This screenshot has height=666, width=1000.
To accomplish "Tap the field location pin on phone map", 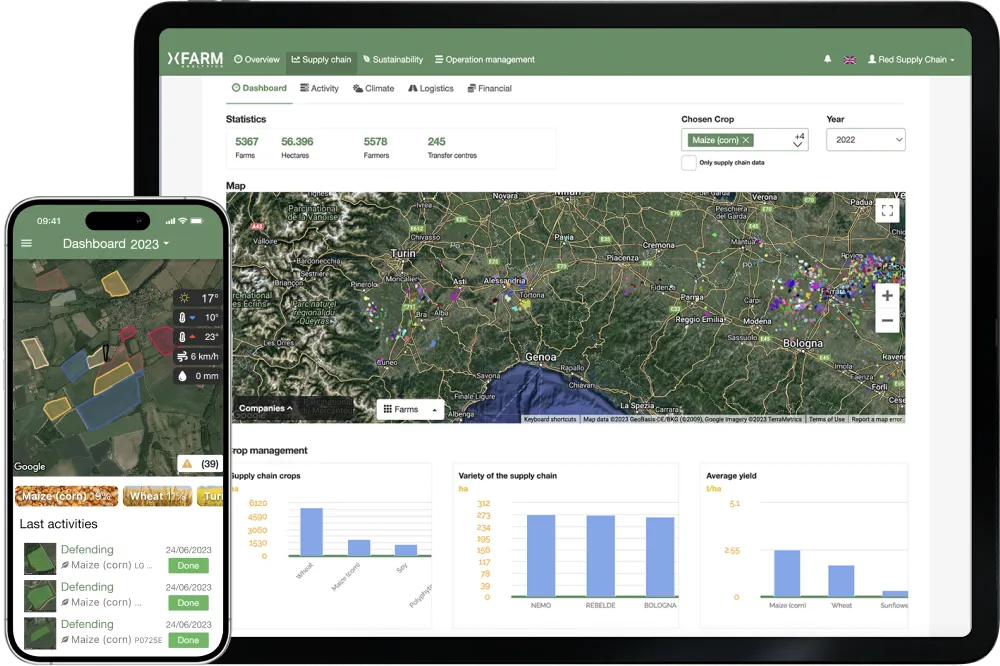I will point(106,352).
